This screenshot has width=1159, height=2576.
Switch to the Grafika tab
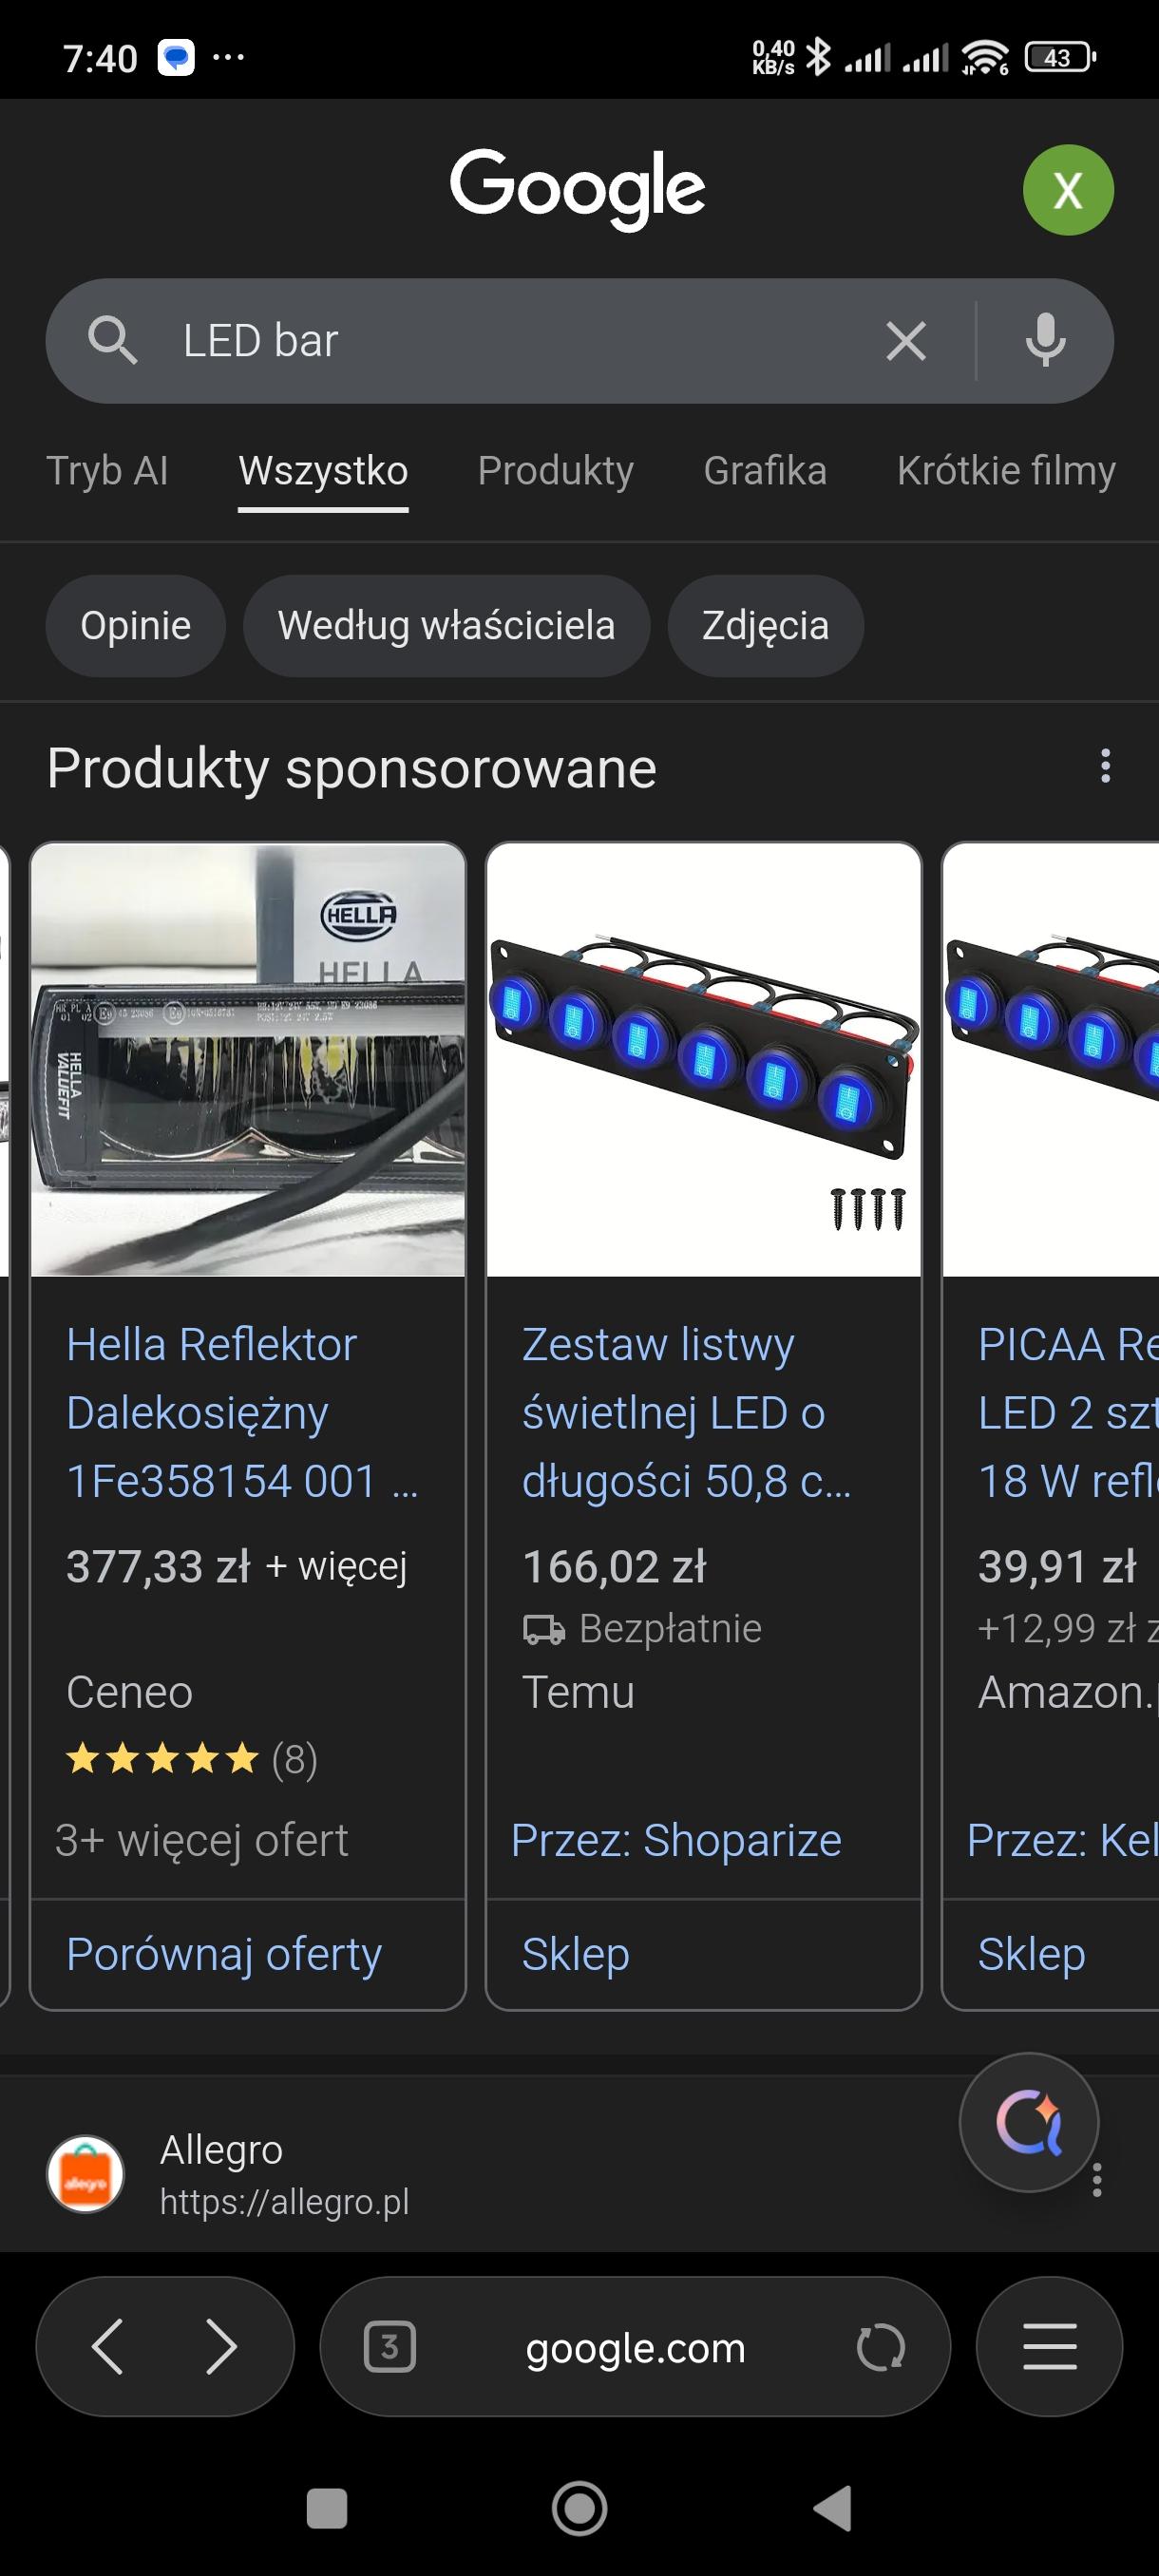pyautogui.click(x=765, y=471)
